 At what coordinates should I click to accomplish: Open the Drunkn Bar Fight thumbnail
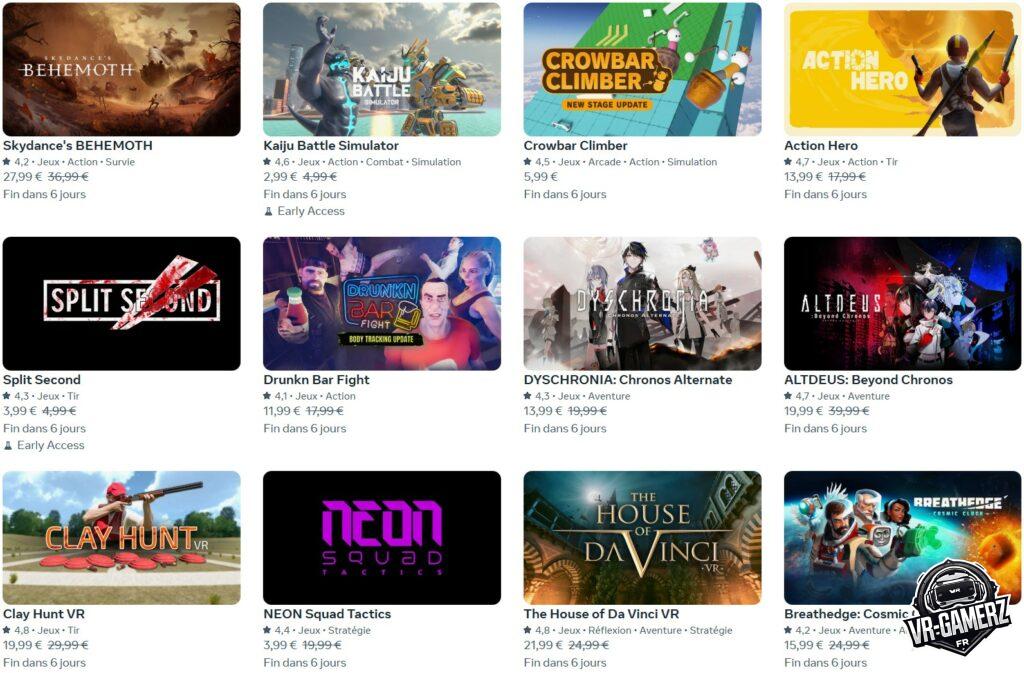[382, 304]
